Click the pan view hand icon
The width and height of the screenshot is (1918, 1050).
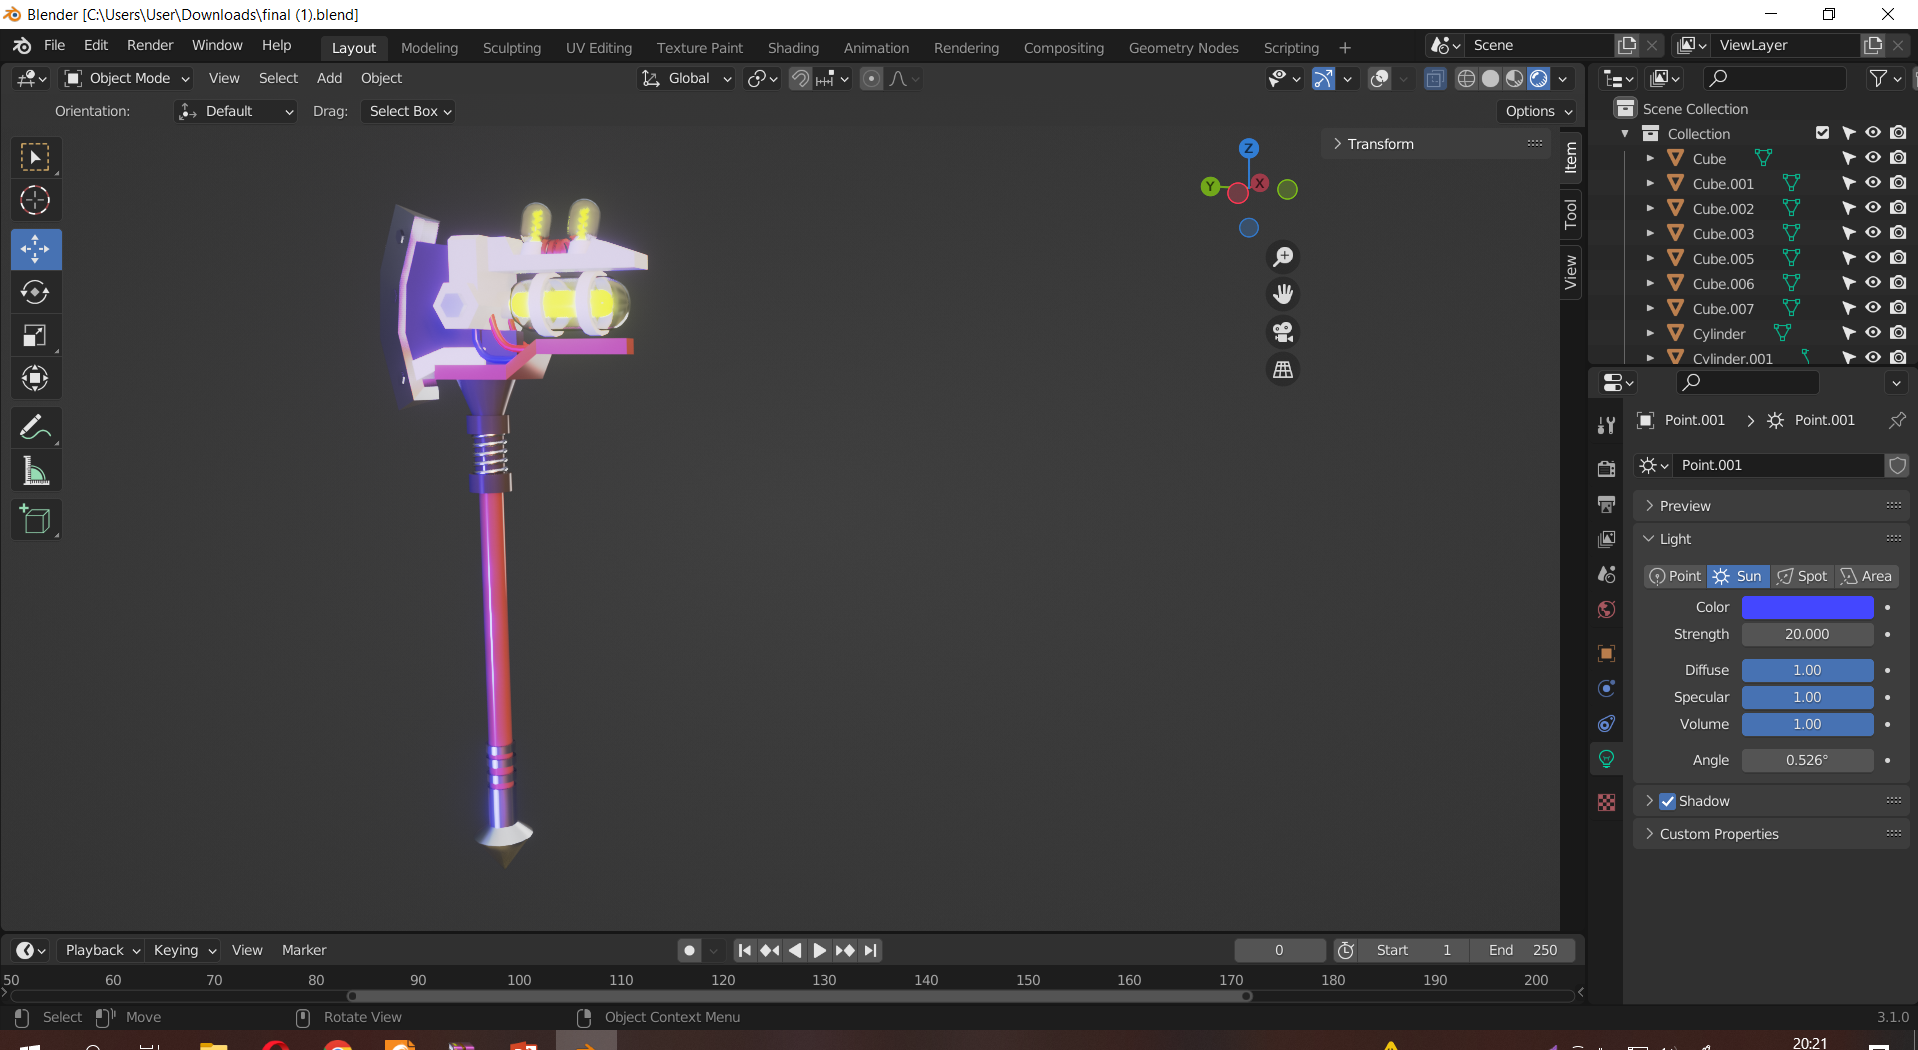[1283, 294]
